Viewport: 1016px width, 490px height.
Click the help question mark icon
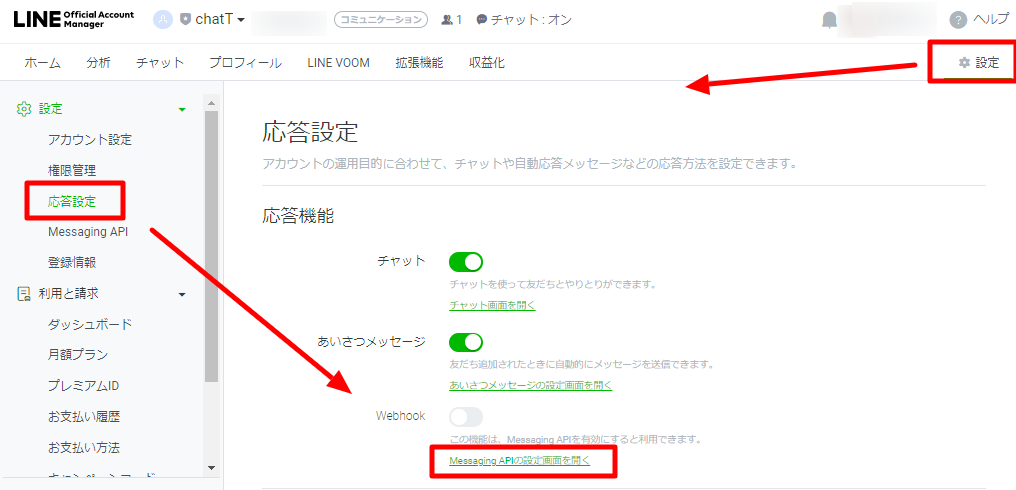click(x=958, y=20)
